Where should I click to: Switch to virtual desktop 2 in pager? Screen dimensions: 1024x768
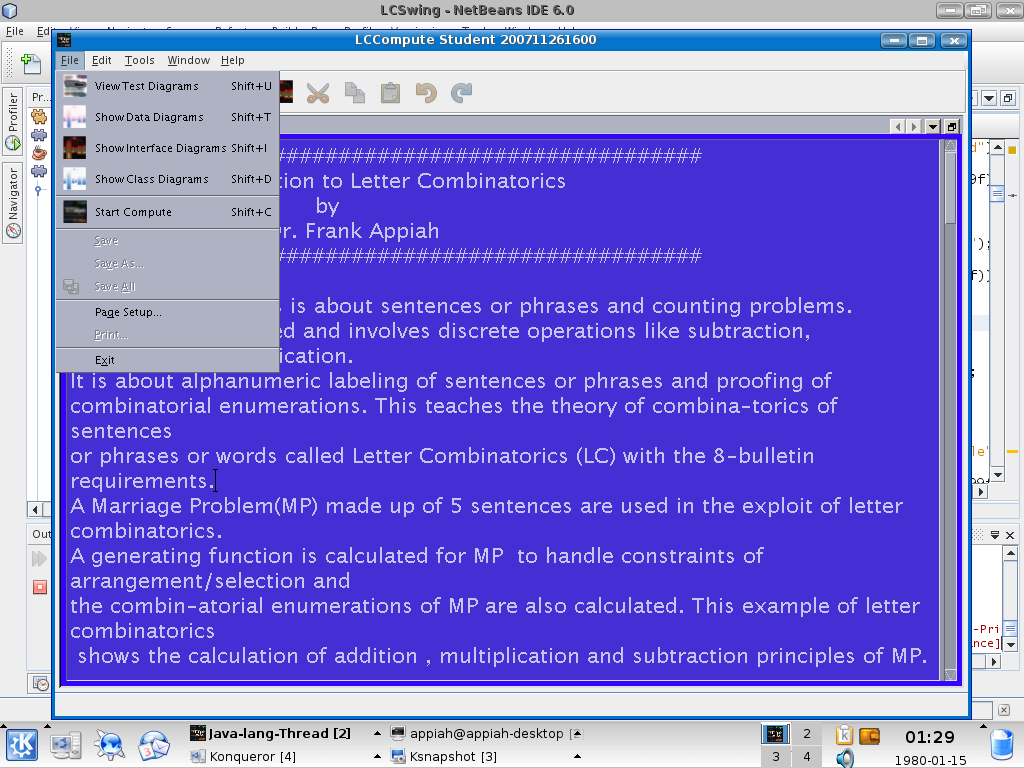807,733
